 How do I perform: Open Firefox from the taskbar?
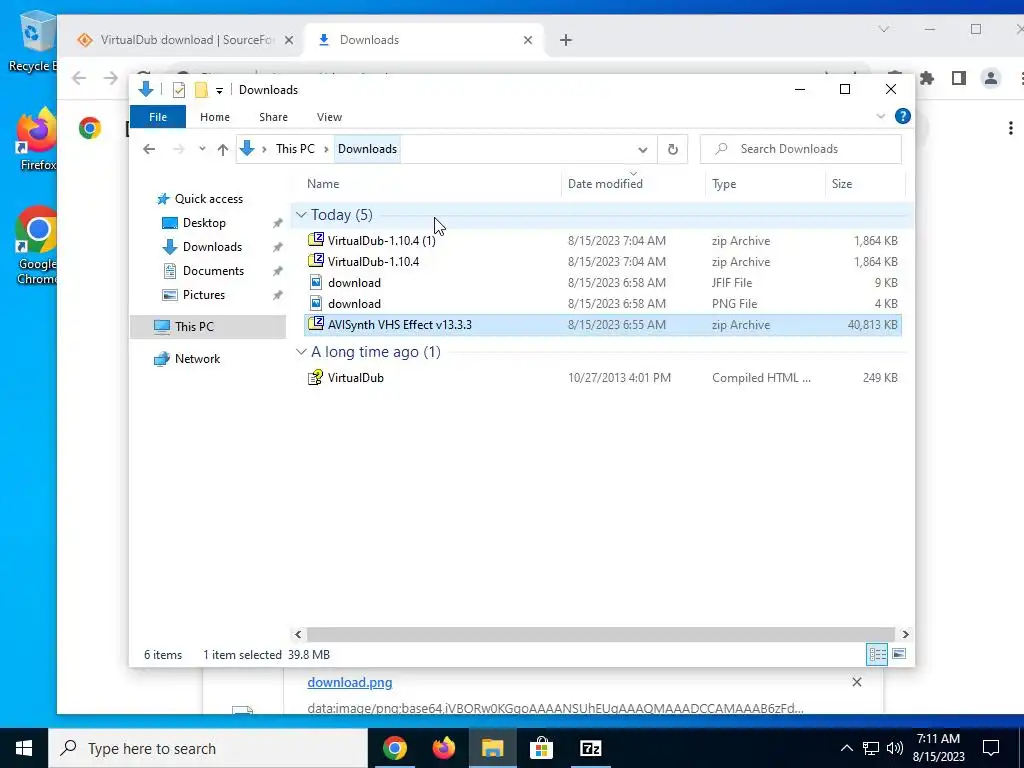coord(443,748)
